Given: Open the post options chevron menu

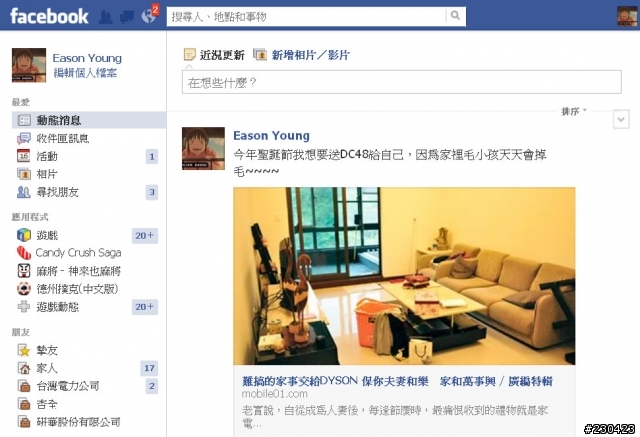Looking at the screenshot, I should (621, 120).
